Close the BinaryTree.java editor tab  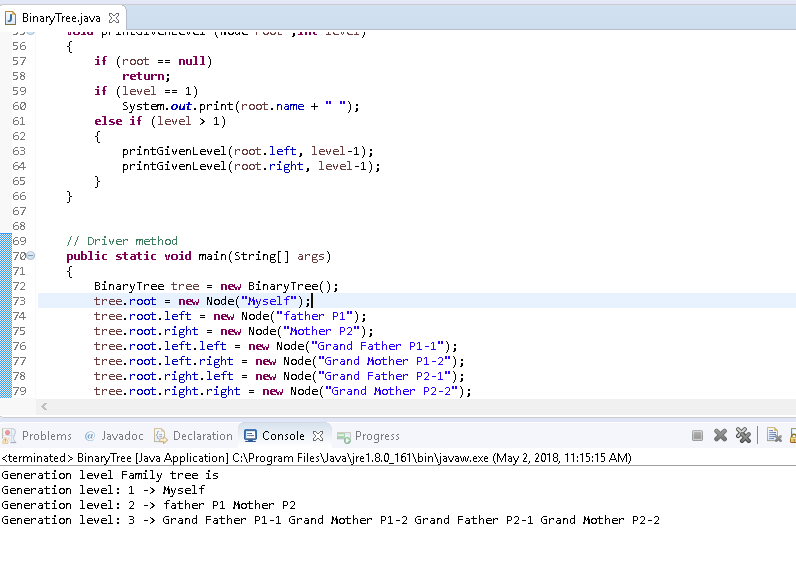coord(114,18)
